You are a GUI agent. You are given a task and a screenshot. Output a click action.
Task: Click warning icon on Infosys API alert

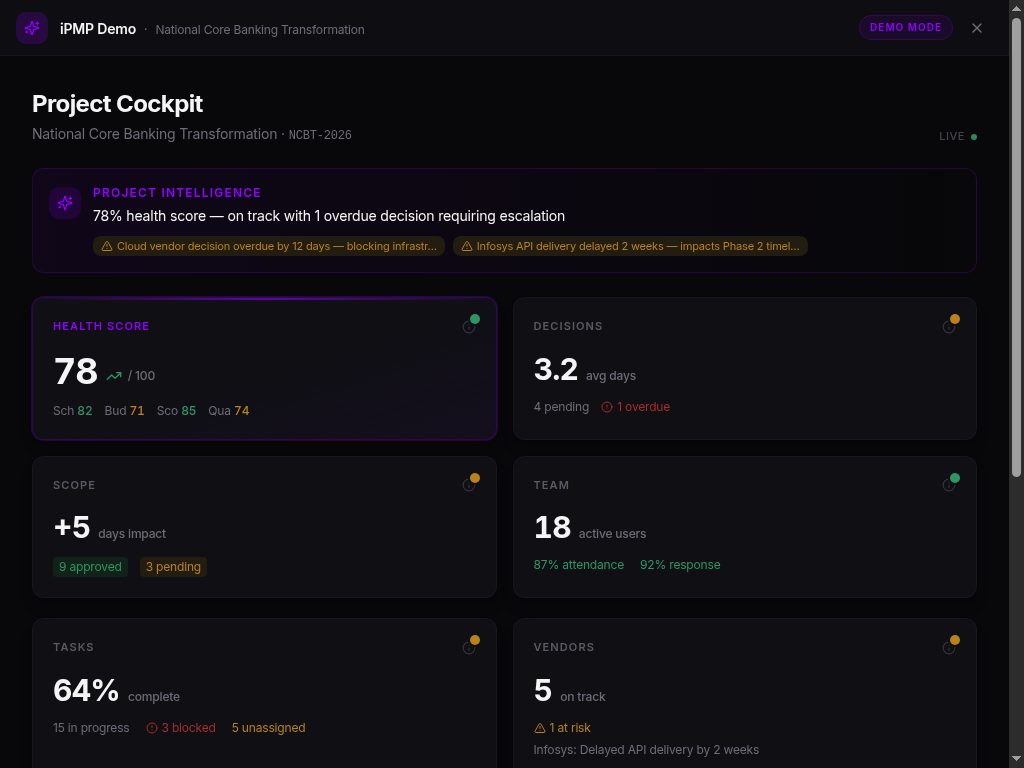pos(466,246)
